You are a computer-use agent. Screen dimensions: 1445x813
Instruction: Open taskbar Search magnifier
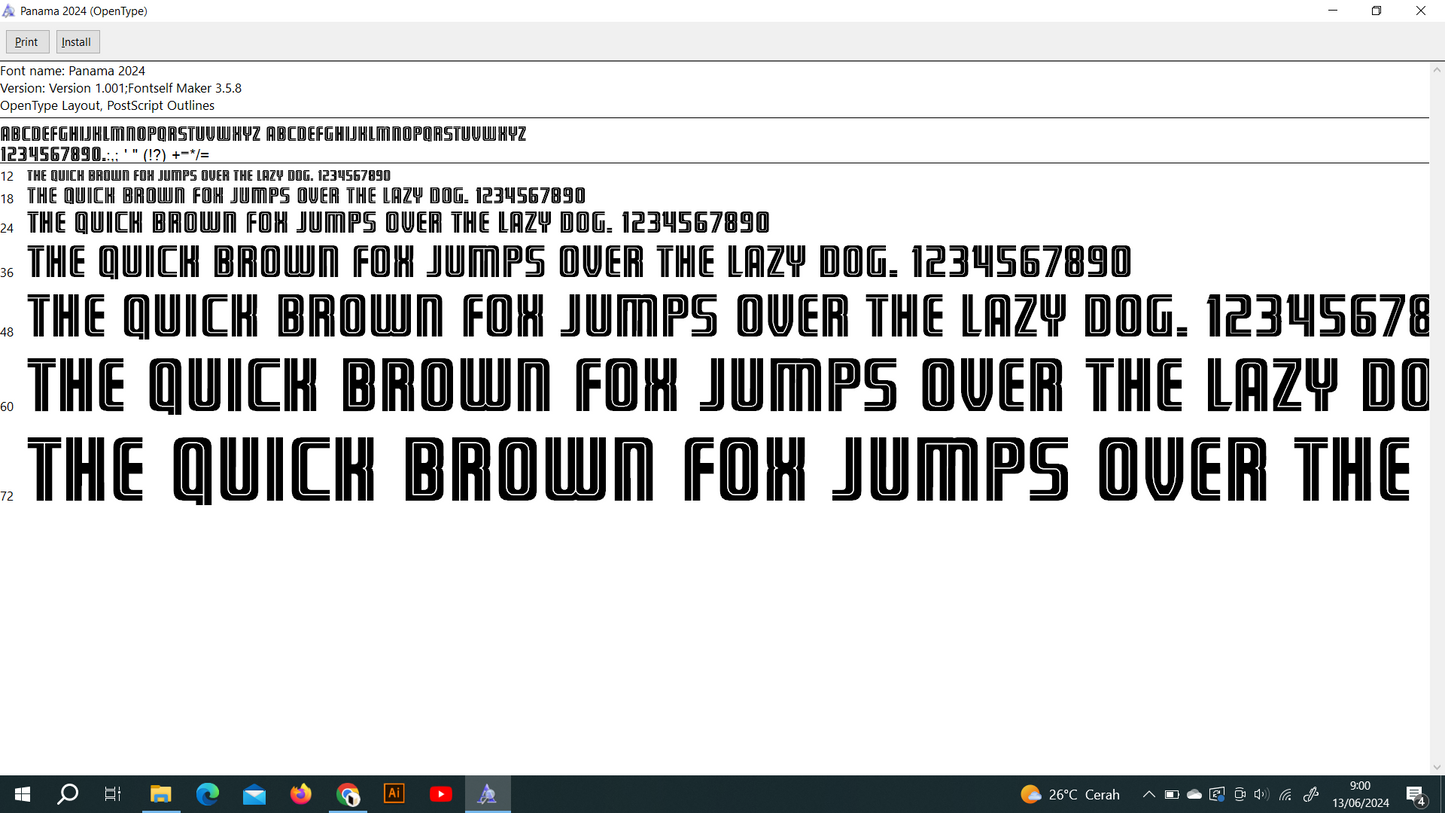coord(68,794)
